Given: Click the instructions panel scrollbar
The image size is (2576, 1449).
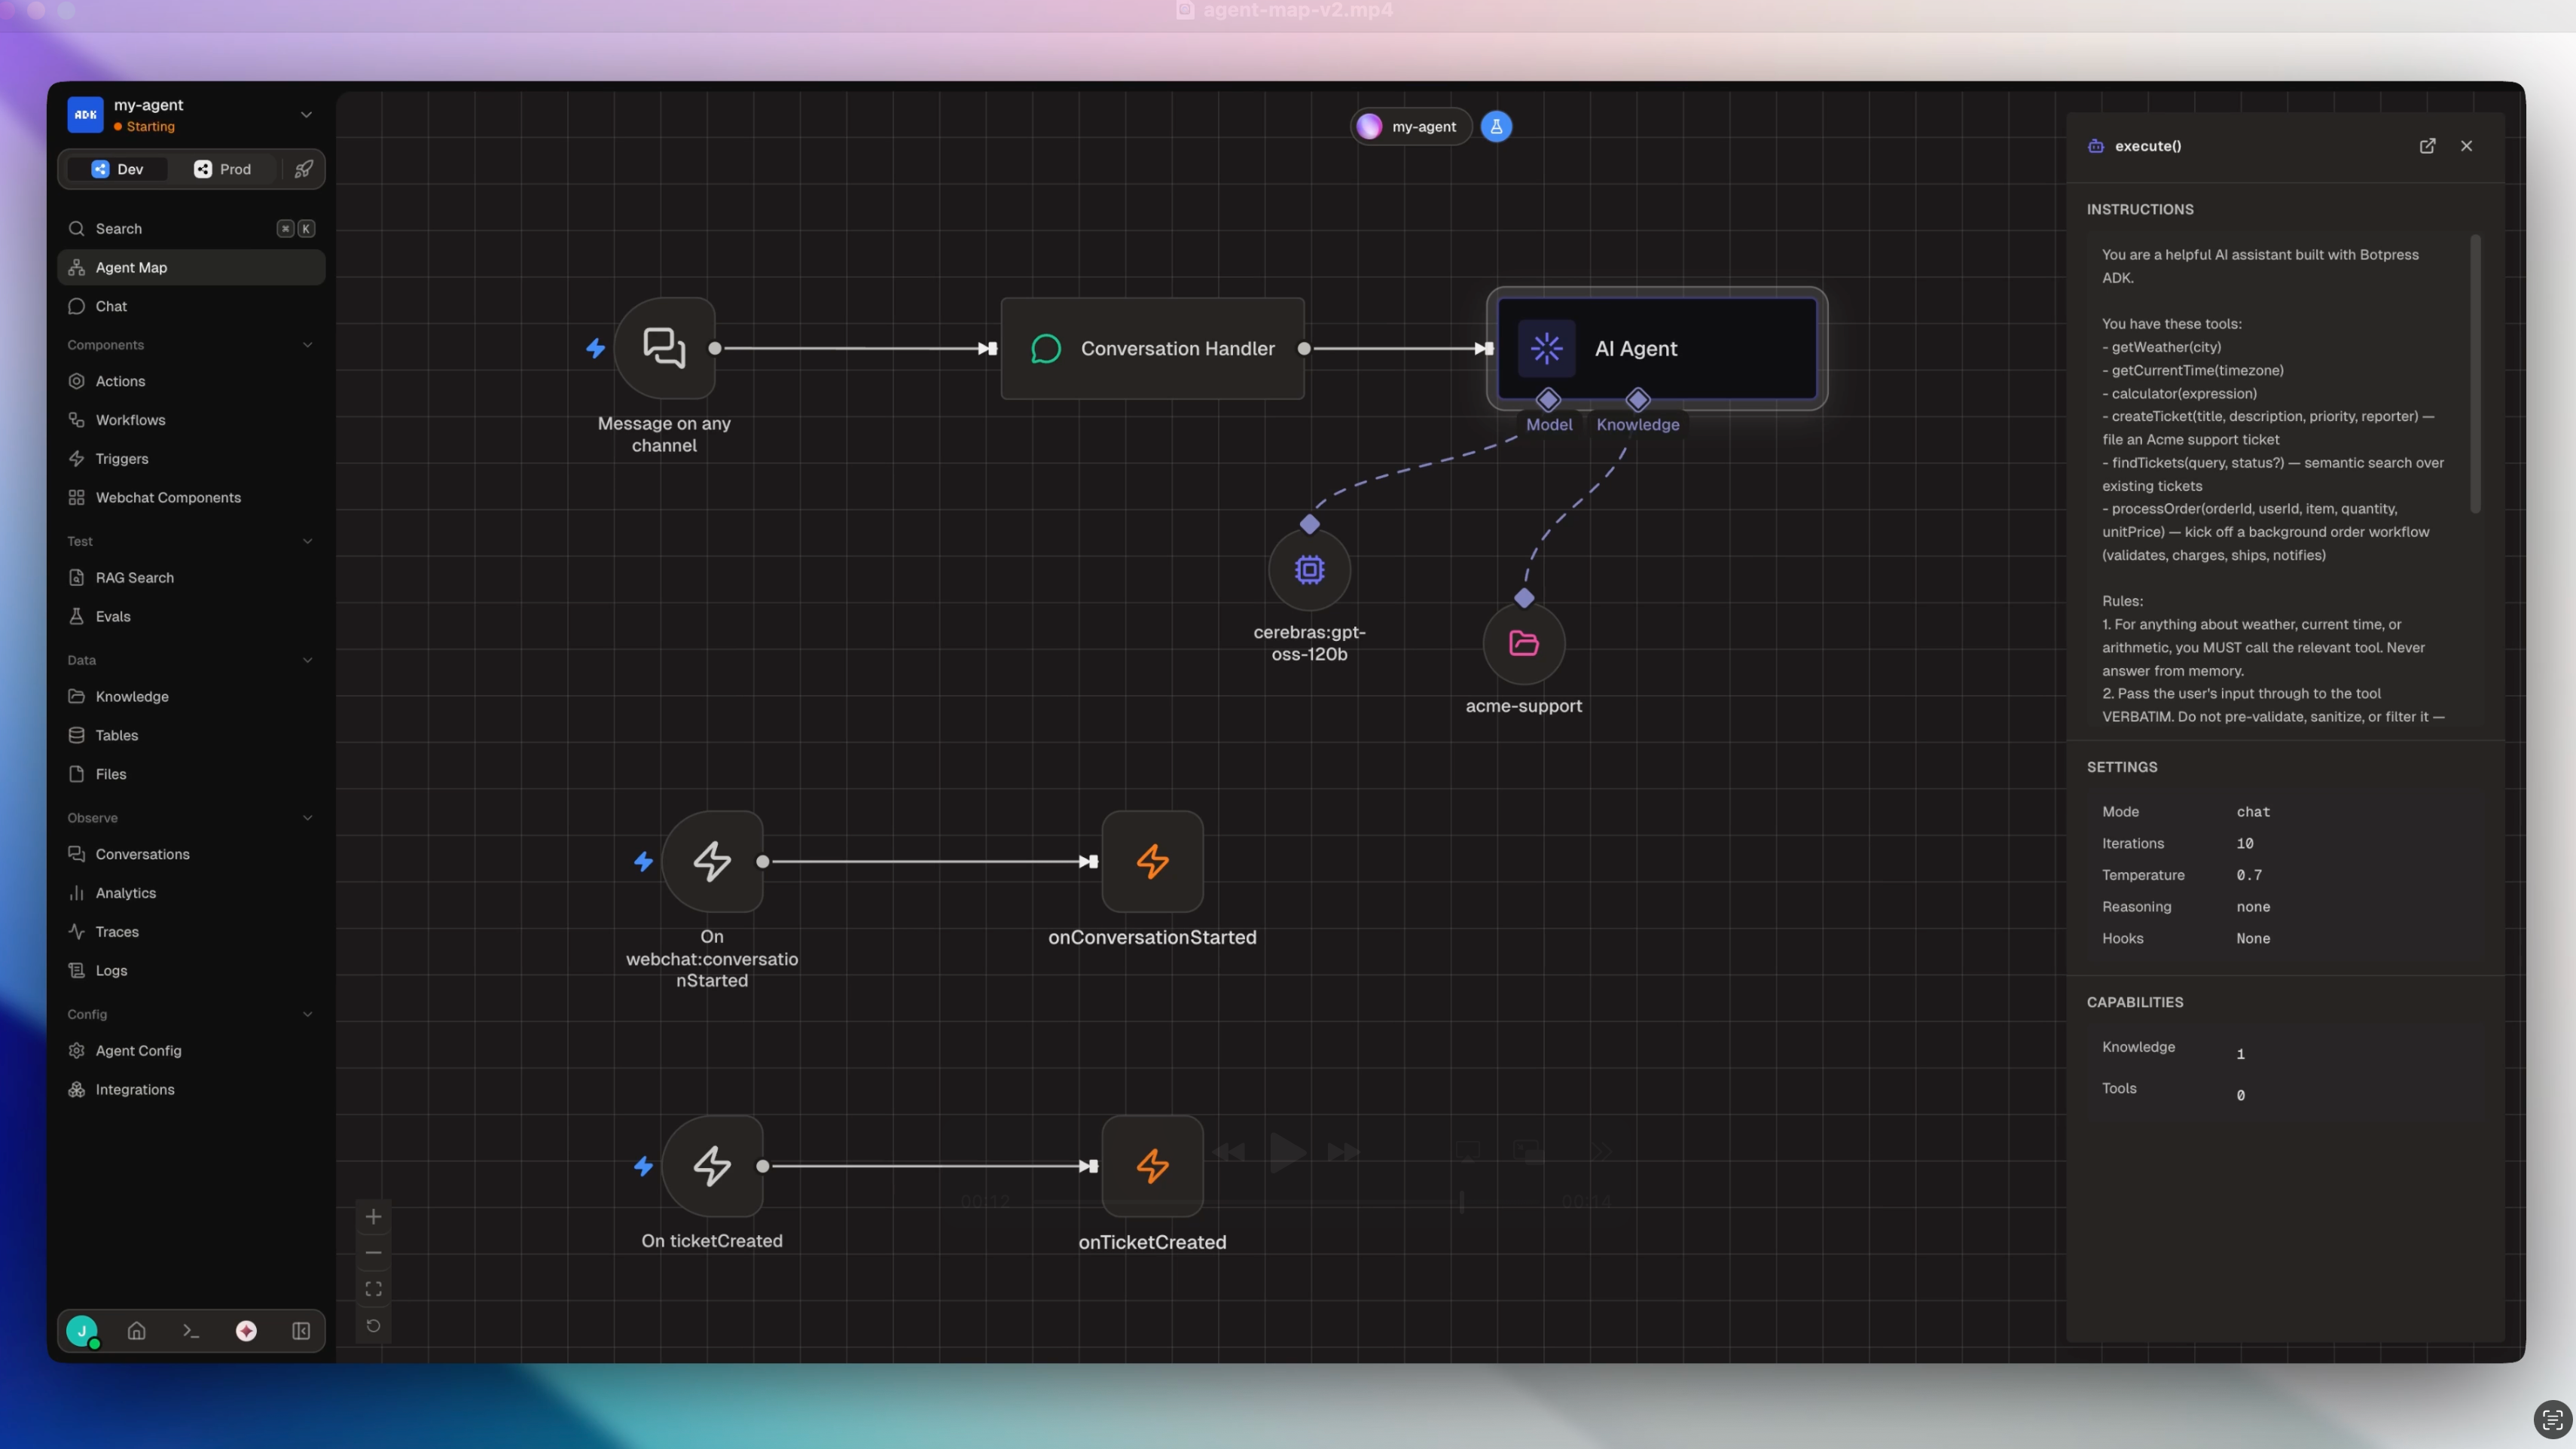Looking at the screenshot, I should pos(2475,374).
